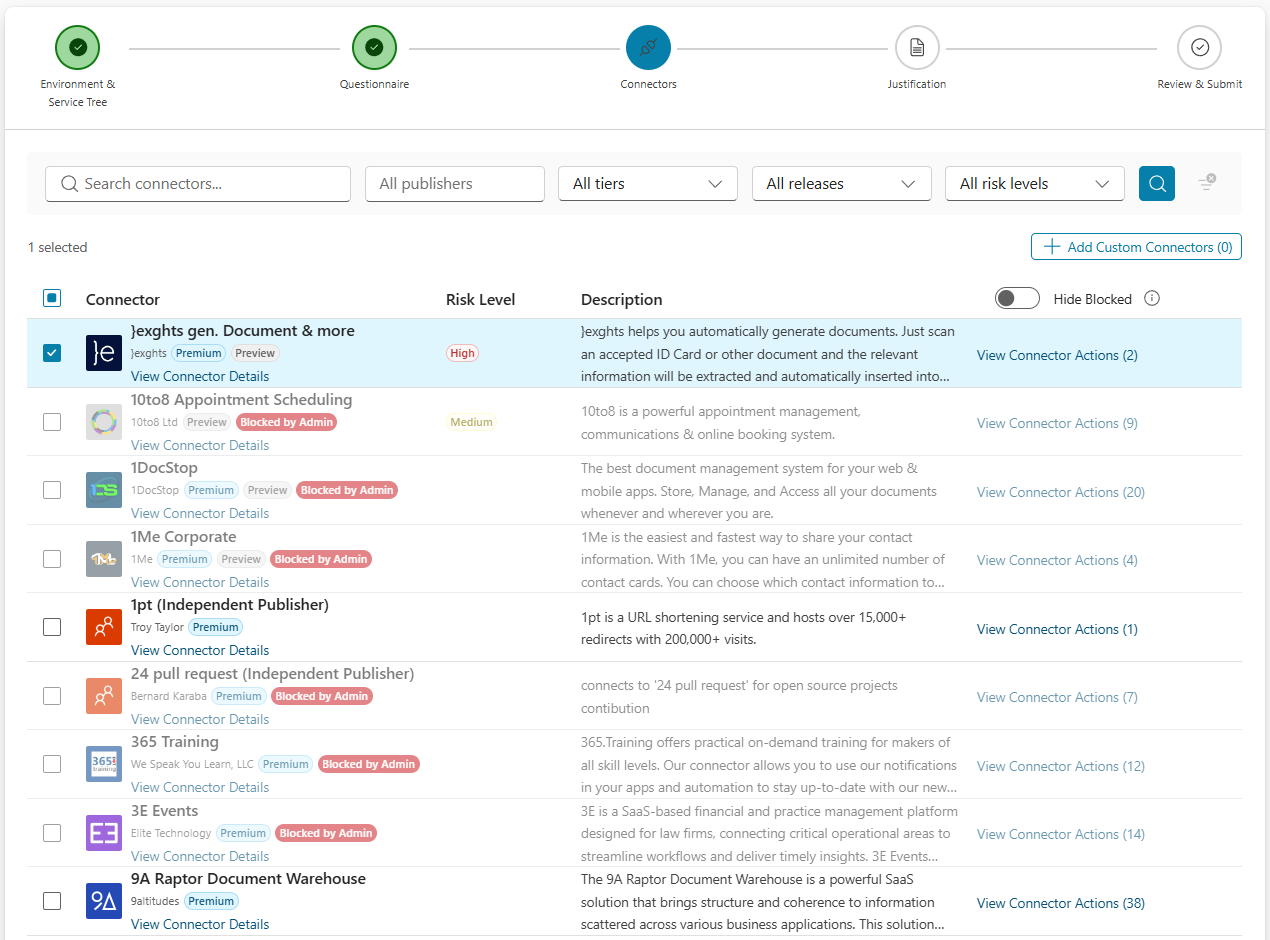Viewport: 1270px width, 940px height.
Task: Click the 9A Raptor Document Warehouse logo
Action: [104, 901]
